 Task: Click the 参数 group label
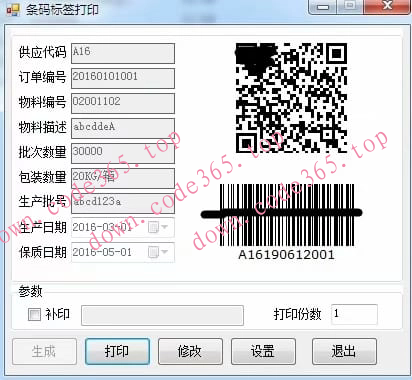click(30, 291)
